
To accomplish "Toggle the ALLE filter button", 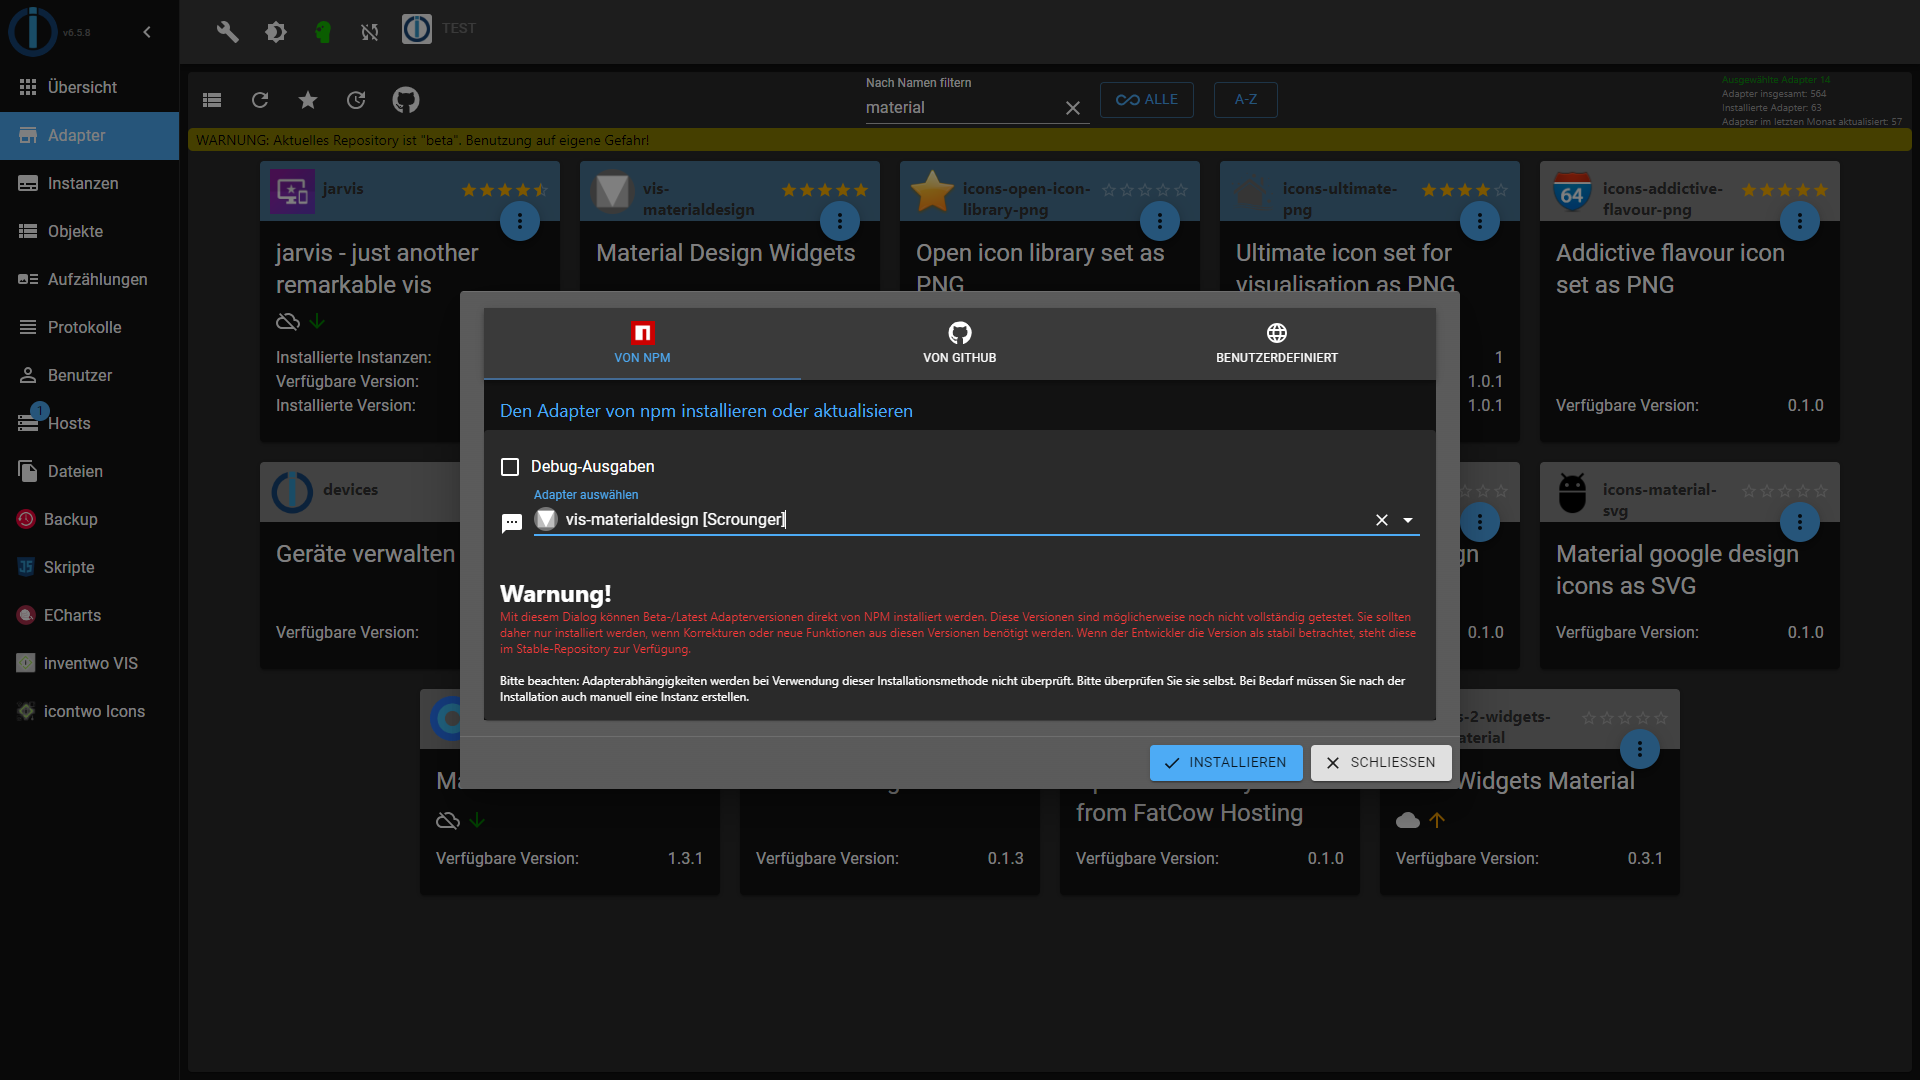I will pos(1146,100).
